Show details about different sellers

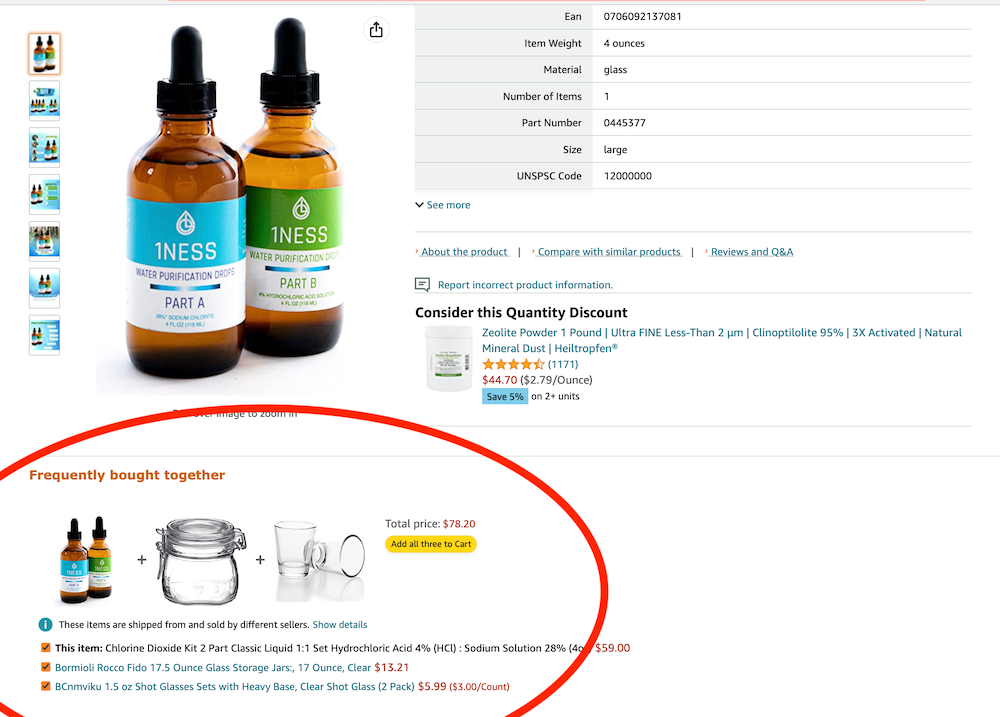tap(340, 625)
